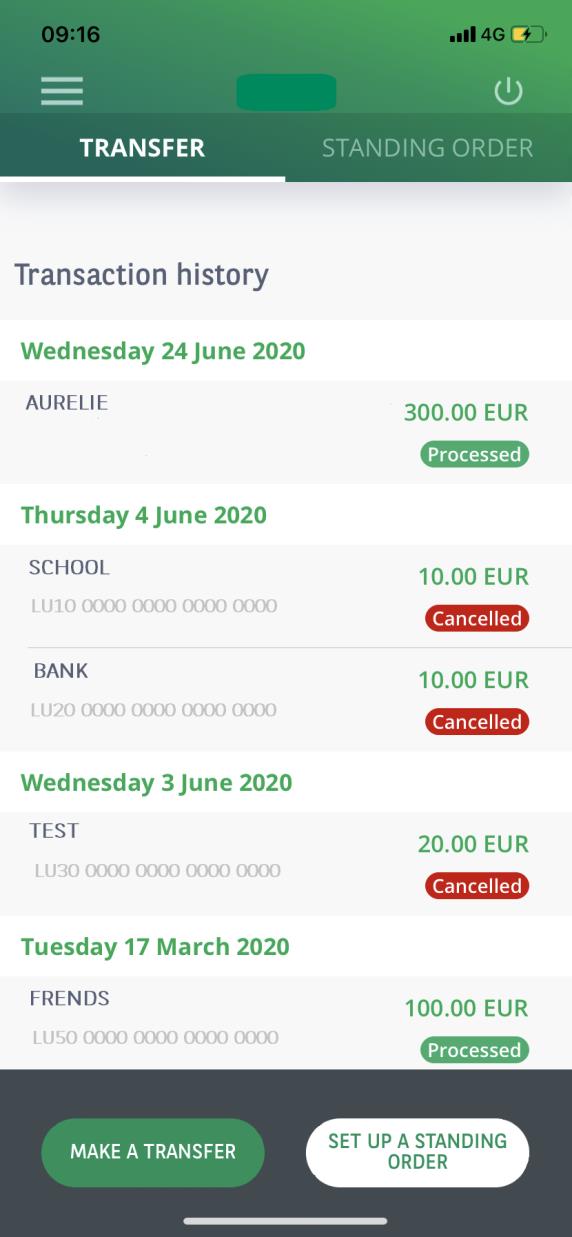This screenshot has height=1237, width=572.
Task: Open the BANK transaction entry
Action: click(286, 700)
